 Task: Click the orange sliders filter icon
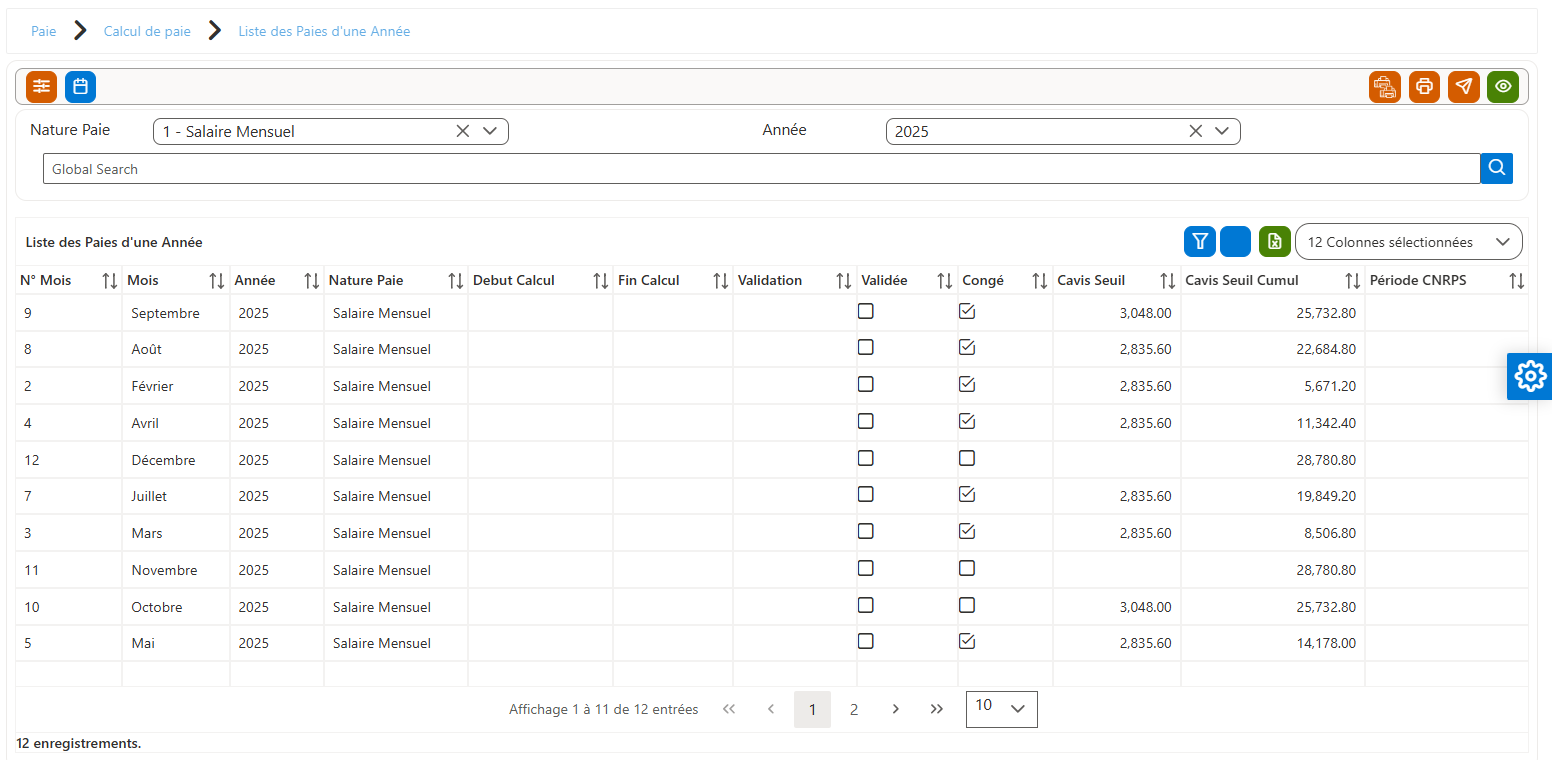42,87
